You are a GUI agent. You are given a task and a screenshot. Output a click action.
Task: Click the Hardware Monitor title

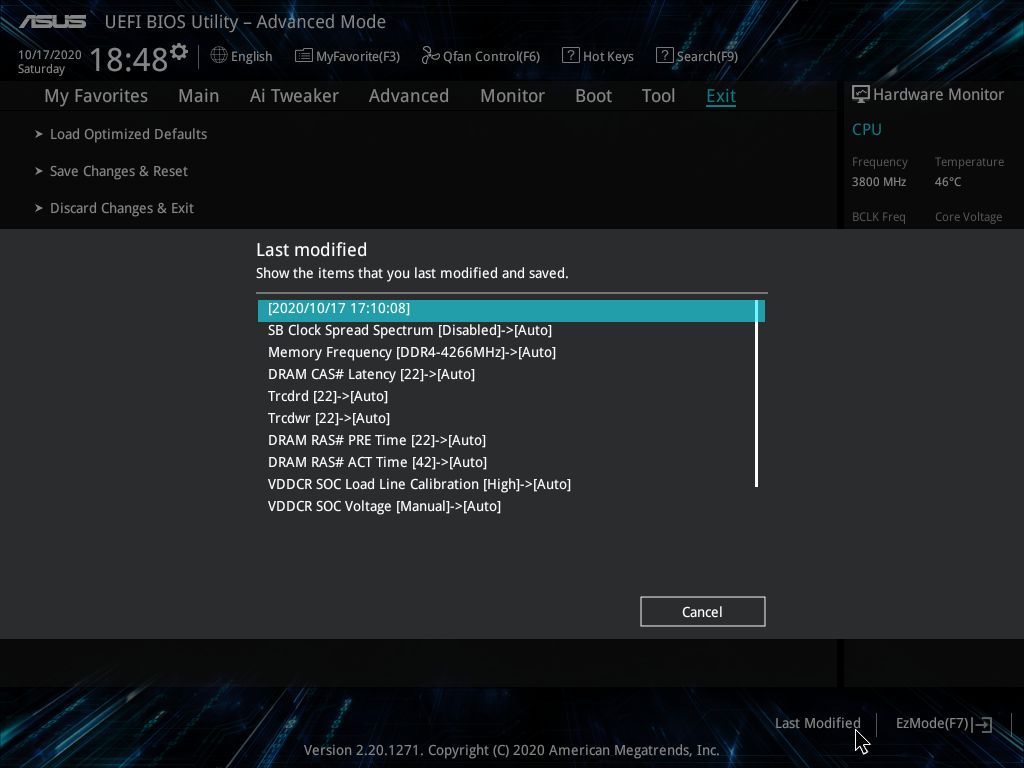point(938,95)
